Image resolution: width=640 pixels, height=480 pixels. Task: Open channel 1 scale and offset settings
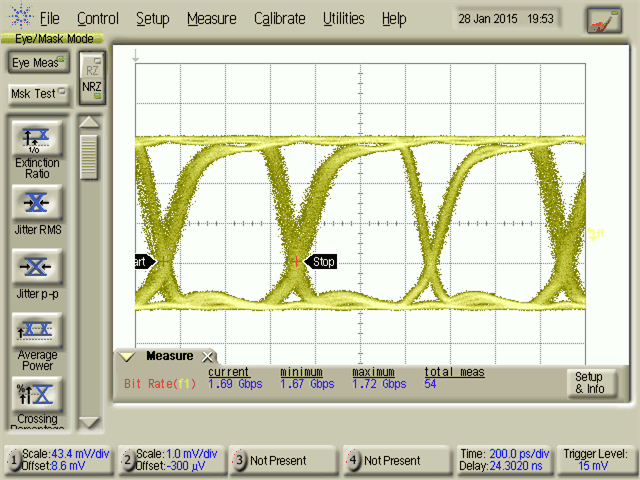[x=58, y=460]
